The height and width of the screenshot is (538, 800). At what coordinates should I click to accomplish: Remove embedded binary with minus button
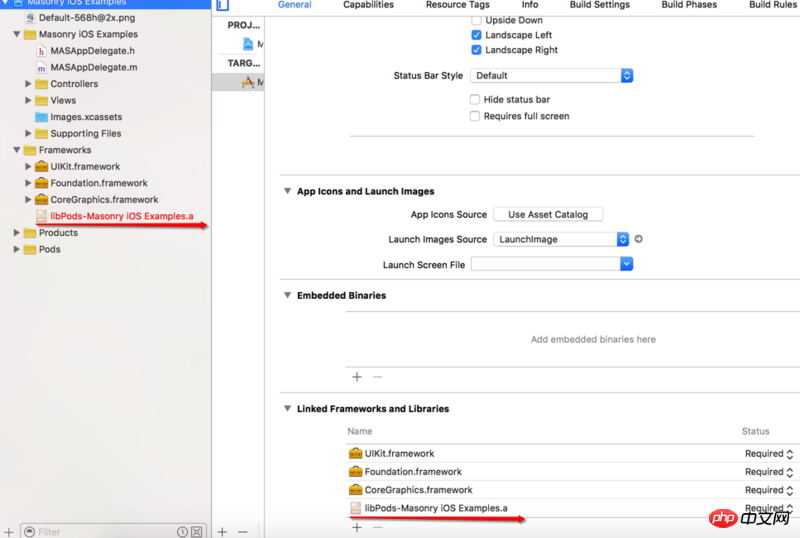[378, 377]
